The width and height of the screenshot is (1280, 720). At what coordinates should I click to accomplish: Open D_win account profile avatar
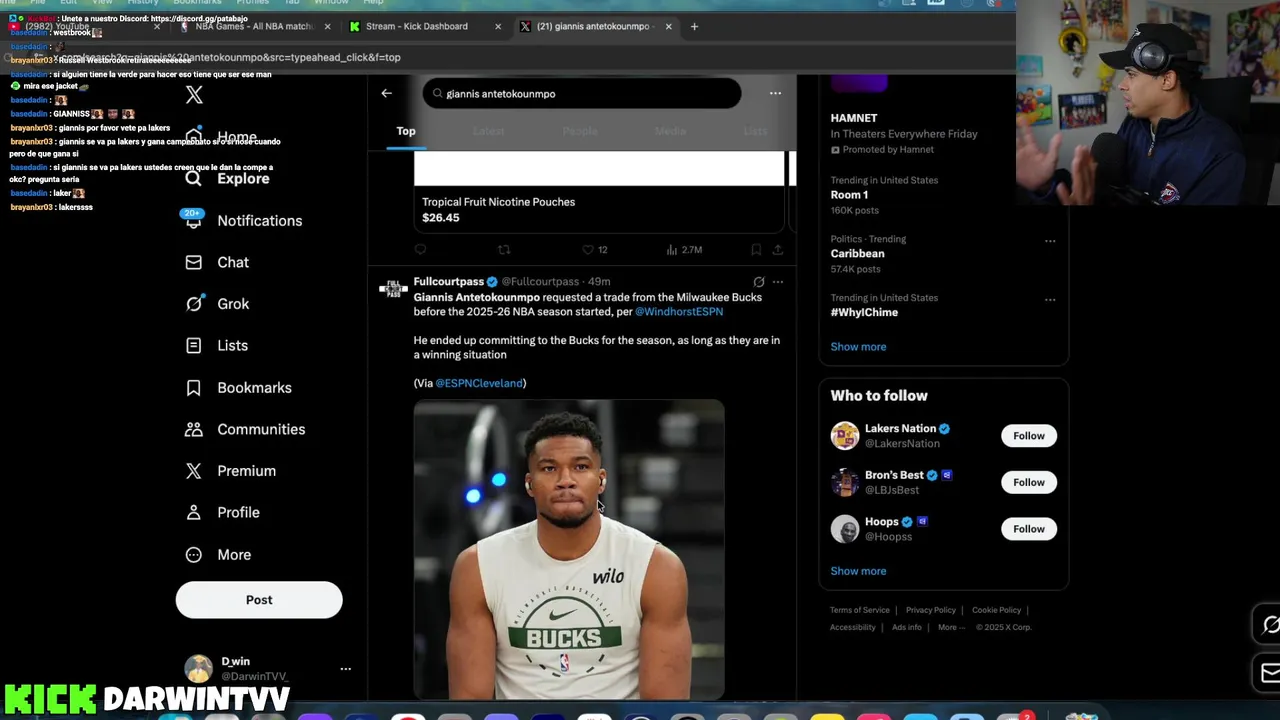(x=199, y=669)
